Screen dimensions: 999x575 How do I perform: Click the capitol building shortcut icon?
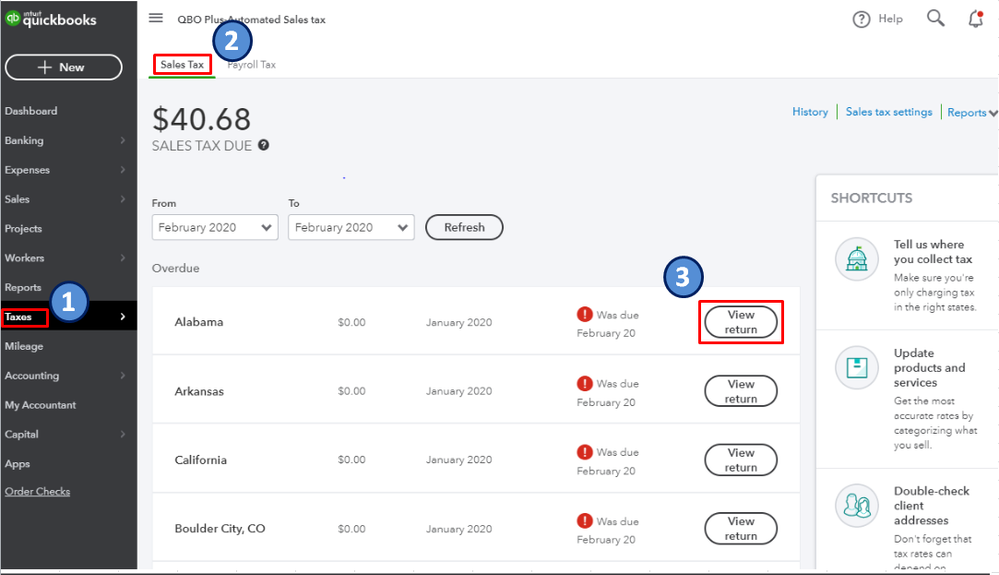(857, 259)
